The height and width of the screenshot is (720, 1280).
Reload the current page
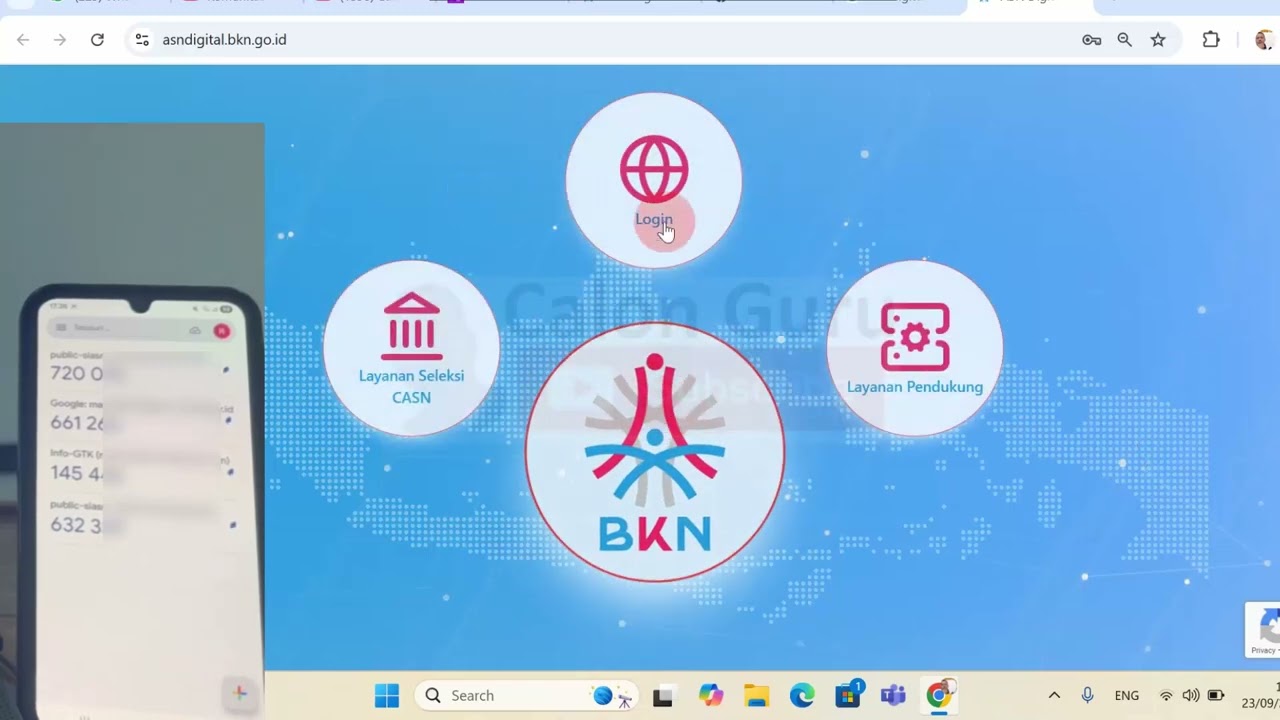[x=97, y=40]
